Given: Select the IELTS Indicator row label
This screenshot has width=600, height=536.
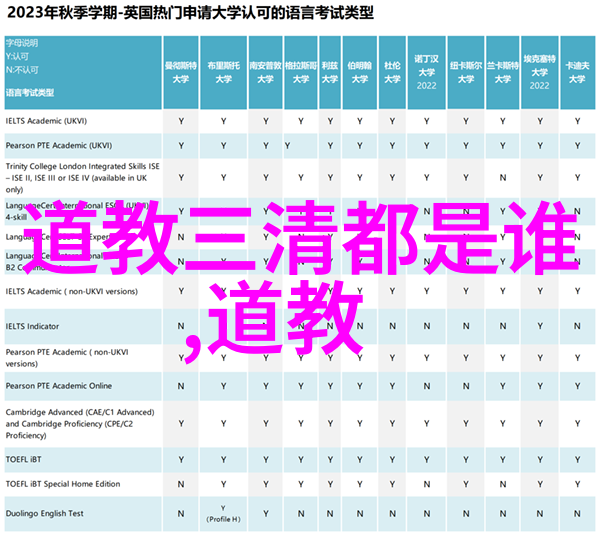Looking at the screenshot, I should (x=33, y=326).
